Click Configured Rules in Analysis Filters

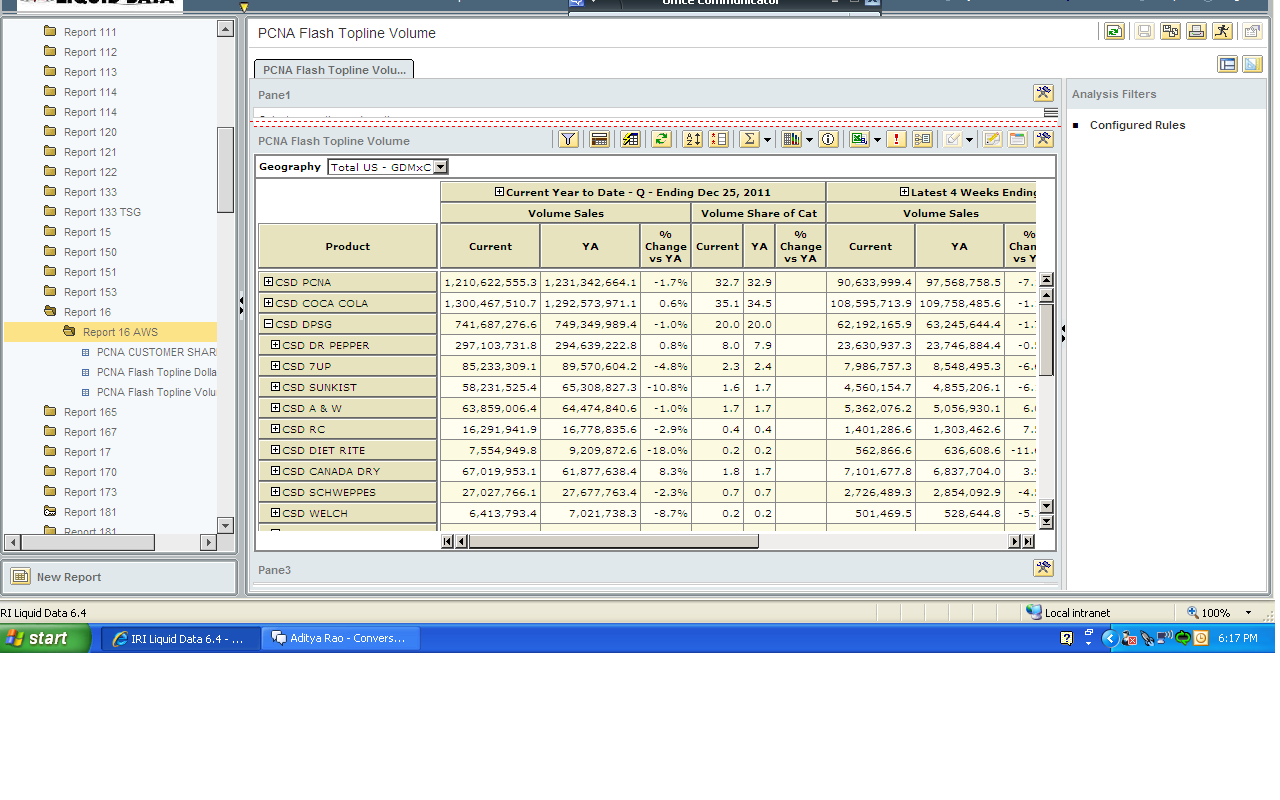pos(1137,125)
